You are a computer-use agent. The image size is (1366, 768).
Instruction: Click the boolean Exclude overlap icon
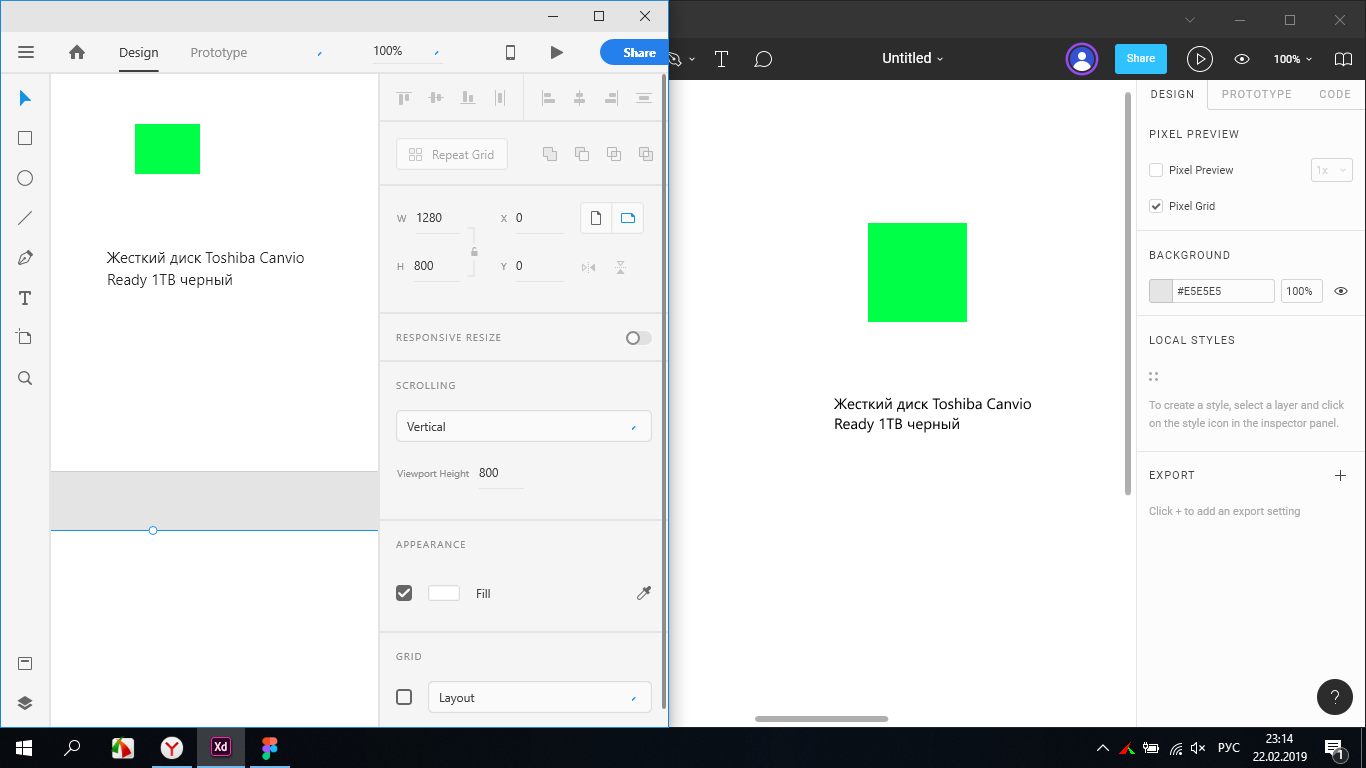click(646, 154)
